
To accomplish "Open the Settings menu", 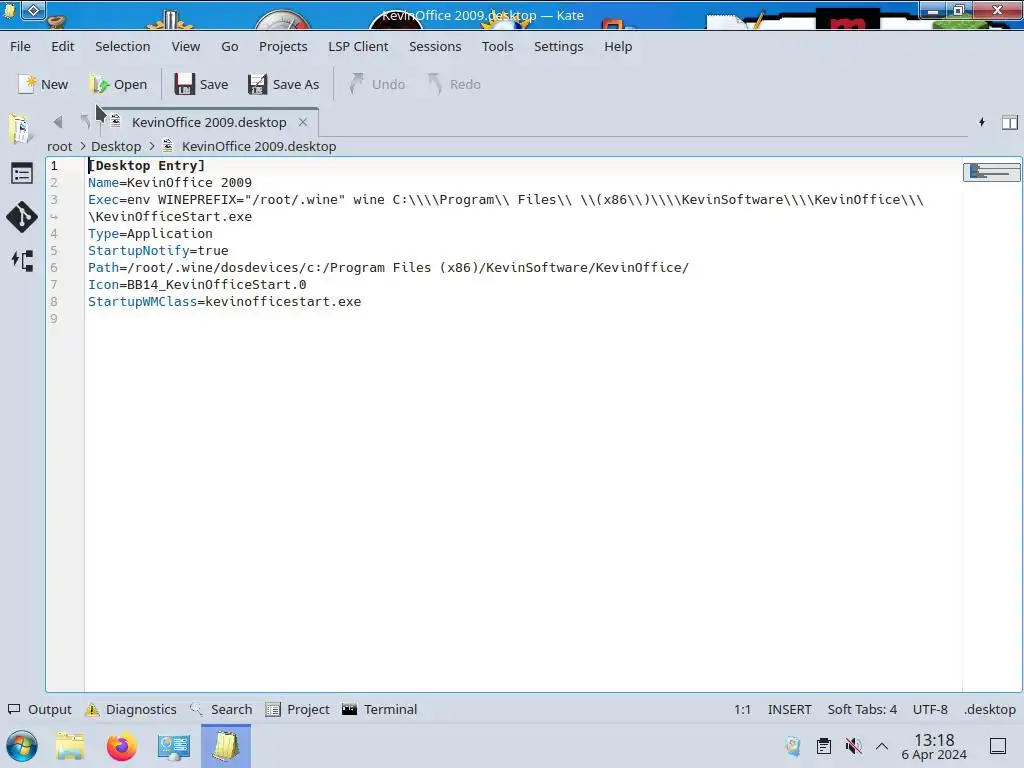I will pos(558,46).
